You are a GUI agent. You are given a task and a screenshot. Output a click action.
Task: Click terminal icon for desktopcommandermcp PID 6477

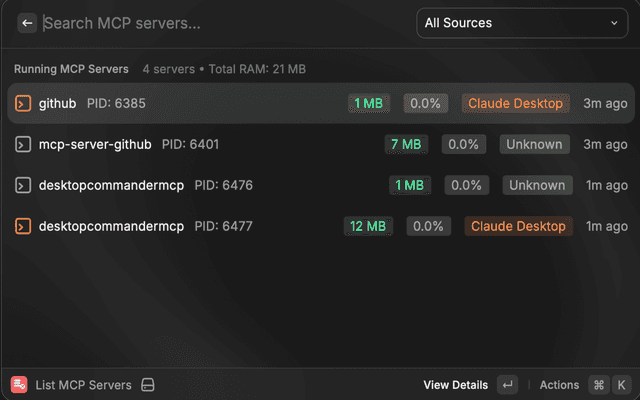coord(22,226)
